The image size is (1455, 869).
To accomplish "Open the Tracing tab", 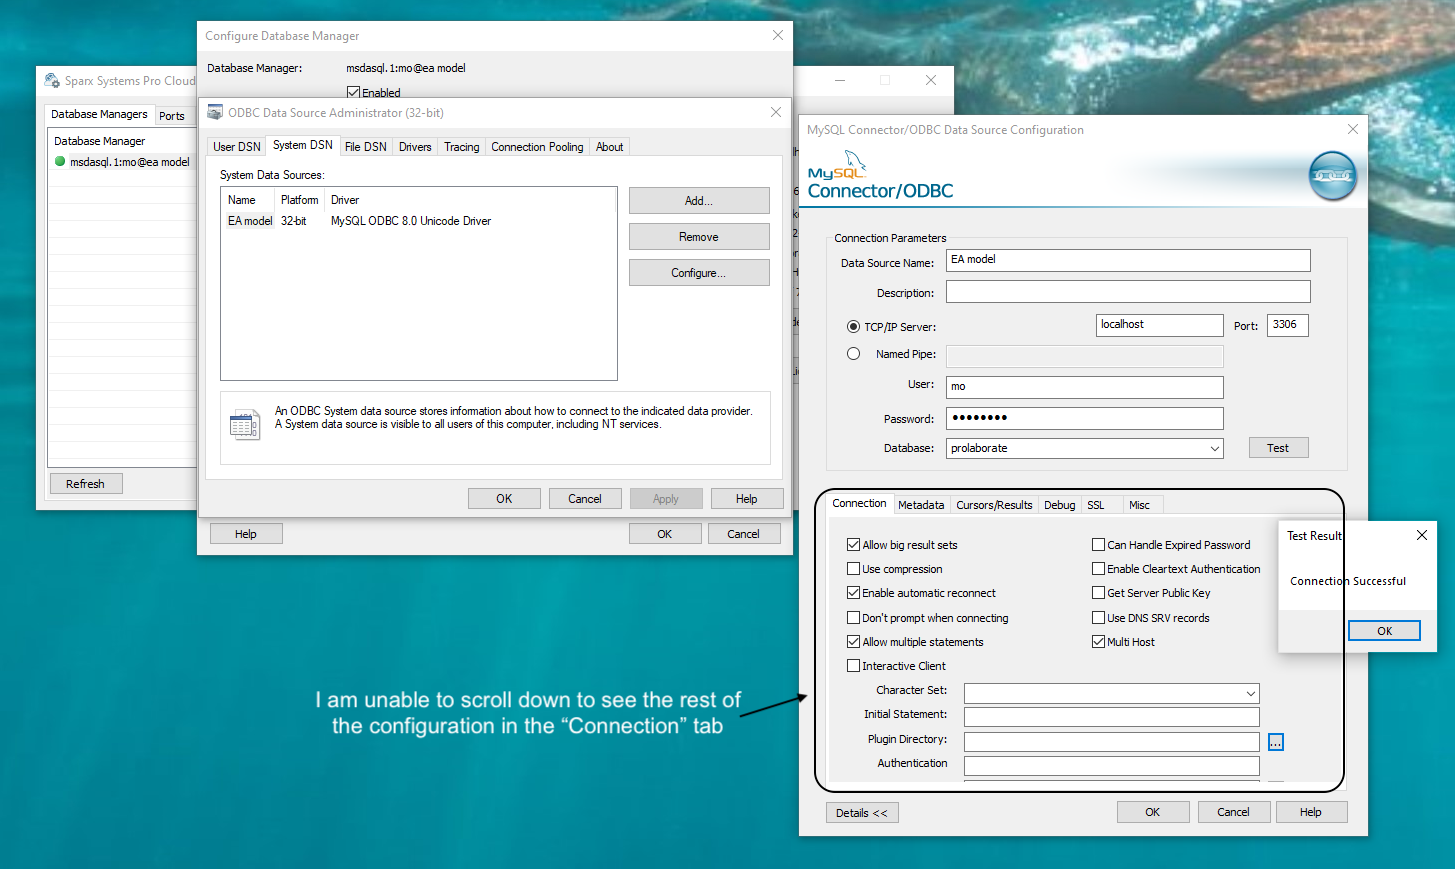I will pos(462,147).
